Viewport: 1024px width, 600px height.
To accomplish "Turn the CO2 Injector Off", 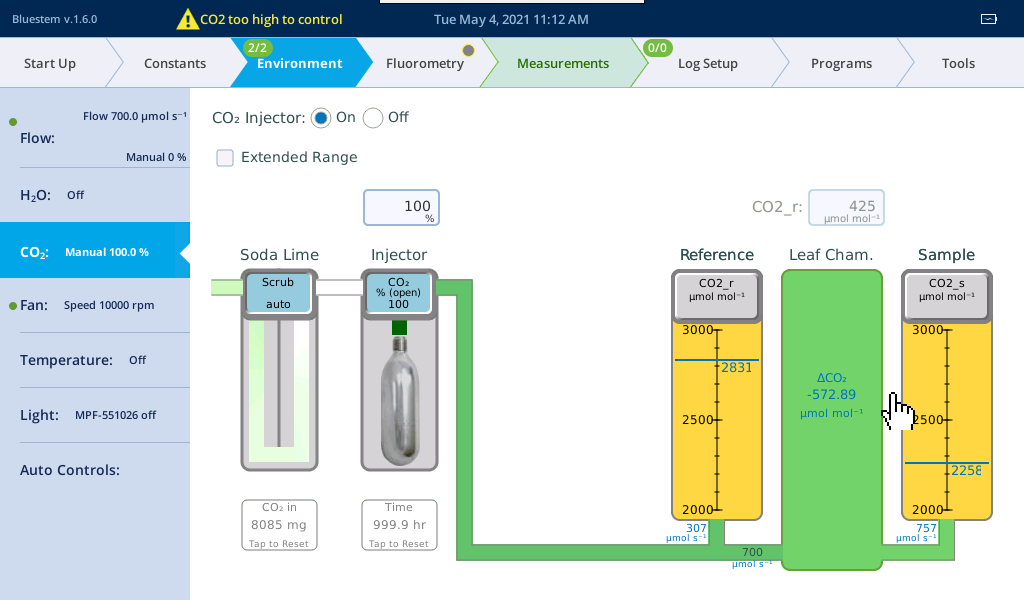I will click(373, 118).
